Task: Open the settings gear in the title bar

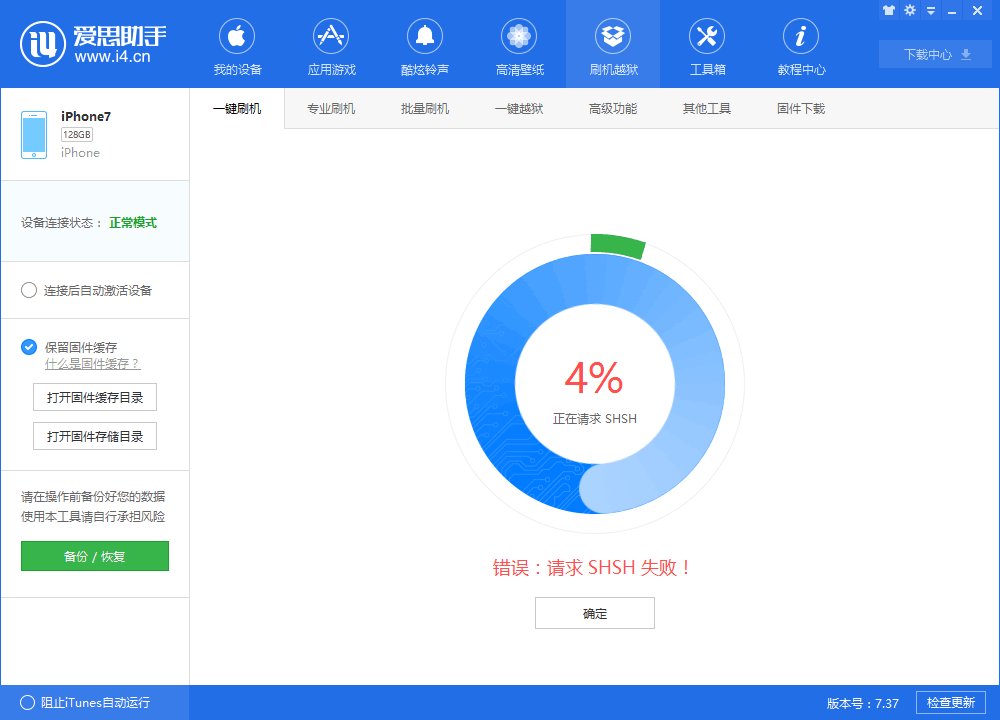Action: tap(908, 10)
